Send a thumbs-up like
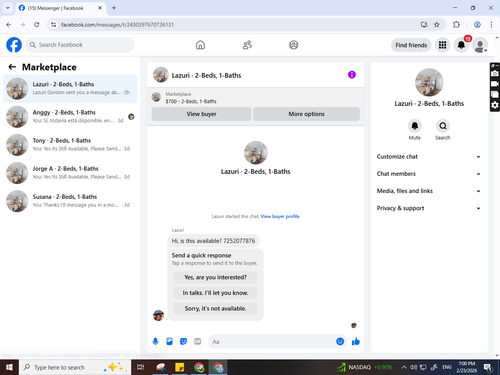500x375 pixels. (356, 341)
